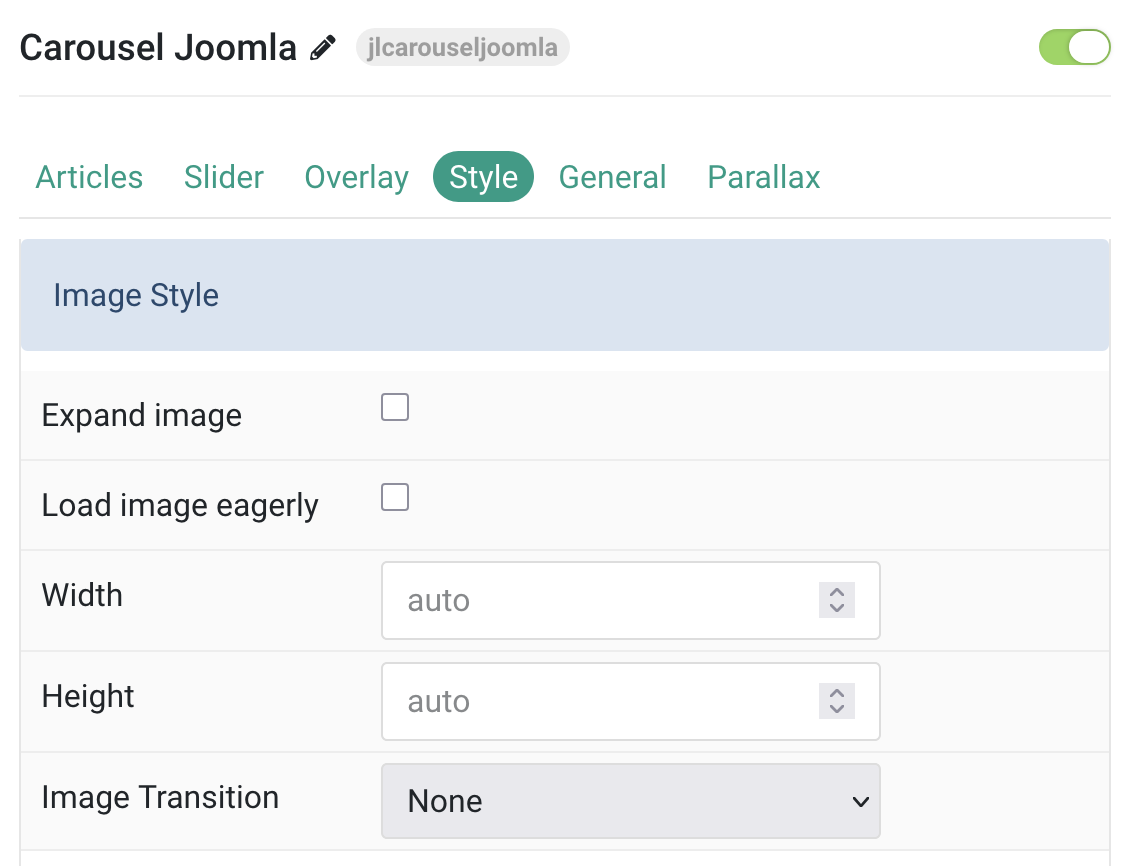Open the Articles tab
This screenshot has height=866, width=1128.
click(x=89, y=177)
